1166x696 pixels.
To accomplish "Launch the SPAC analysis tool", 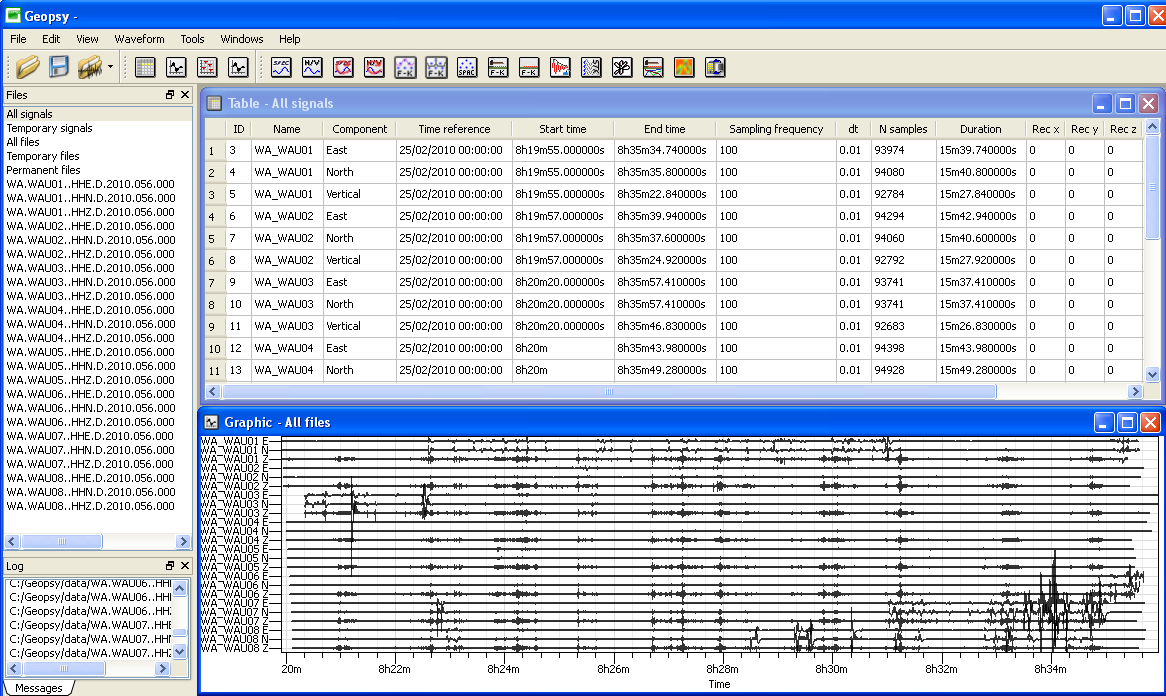I will (x=467, y=67).
